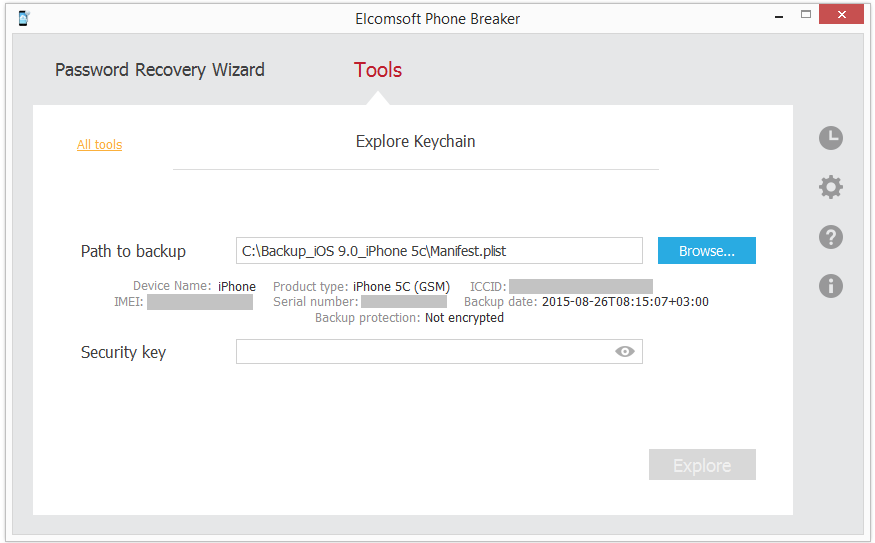This screenshot has width=875, height=543.
Task: Open the history clock icon in the sidebar
Action: pos(830,139)
